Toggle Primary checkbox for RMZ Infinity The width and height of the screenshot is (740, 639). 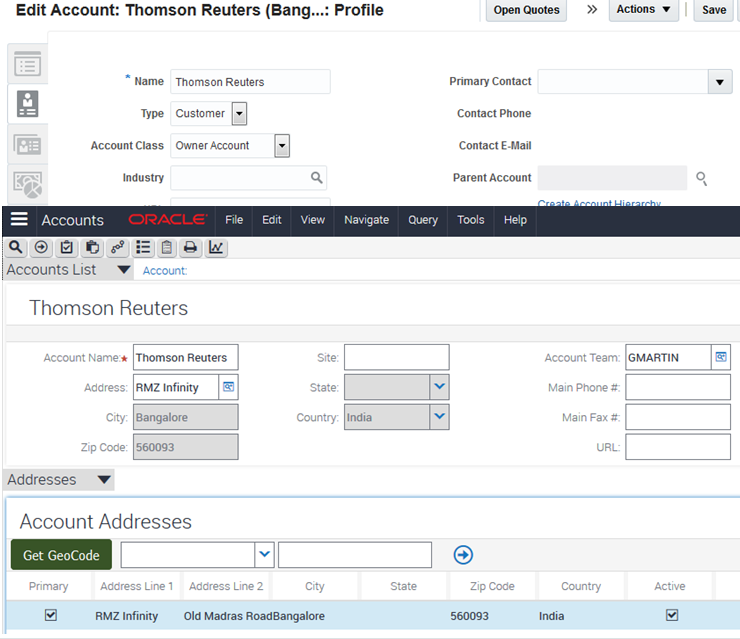tap(50, 615)
